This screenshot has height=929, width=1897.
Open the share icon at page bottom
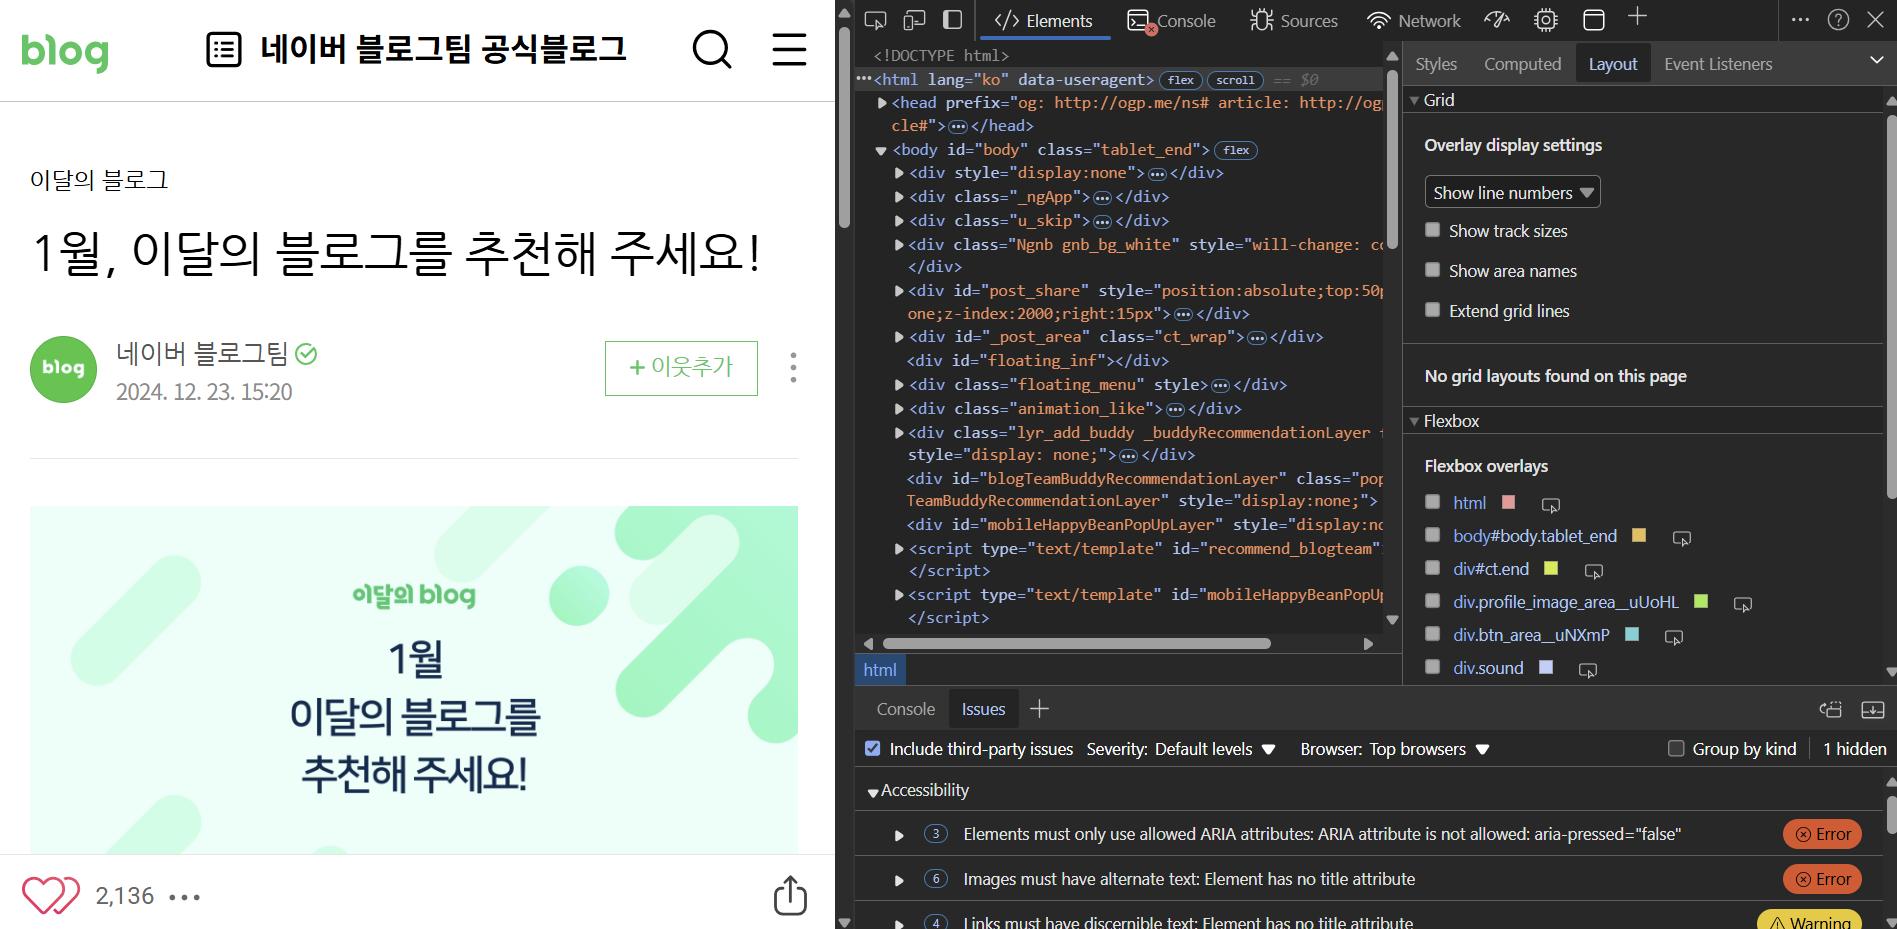tap(790, 895)
